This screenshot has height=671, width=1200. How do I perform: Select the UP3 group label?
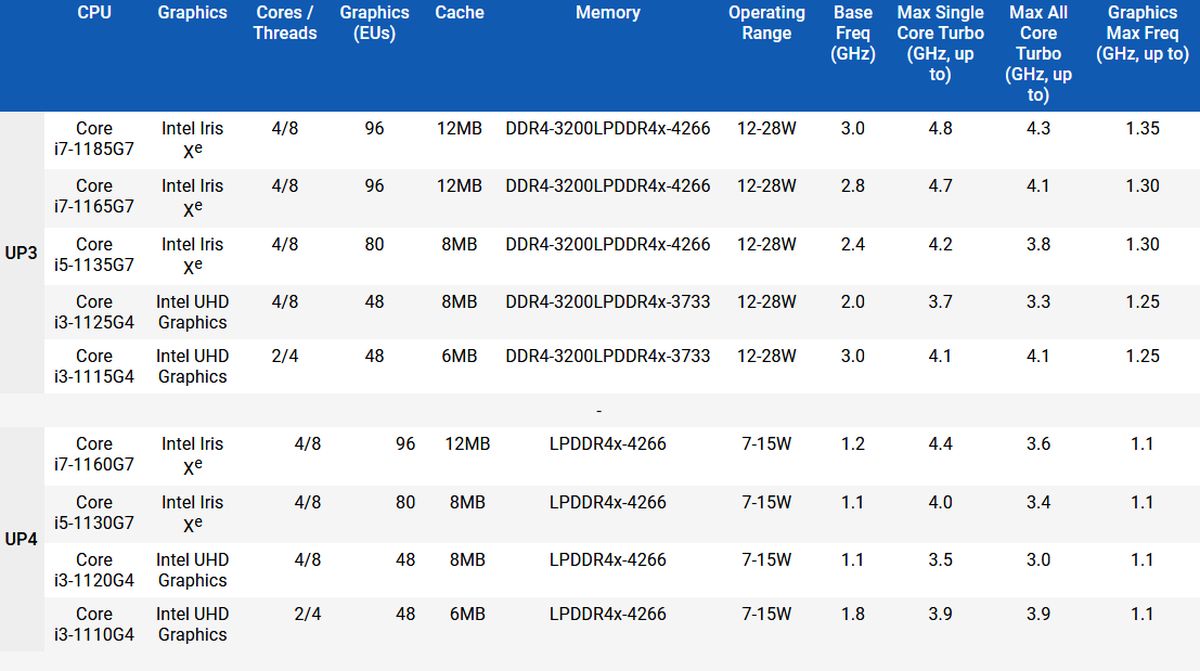(x=21, y=253)
